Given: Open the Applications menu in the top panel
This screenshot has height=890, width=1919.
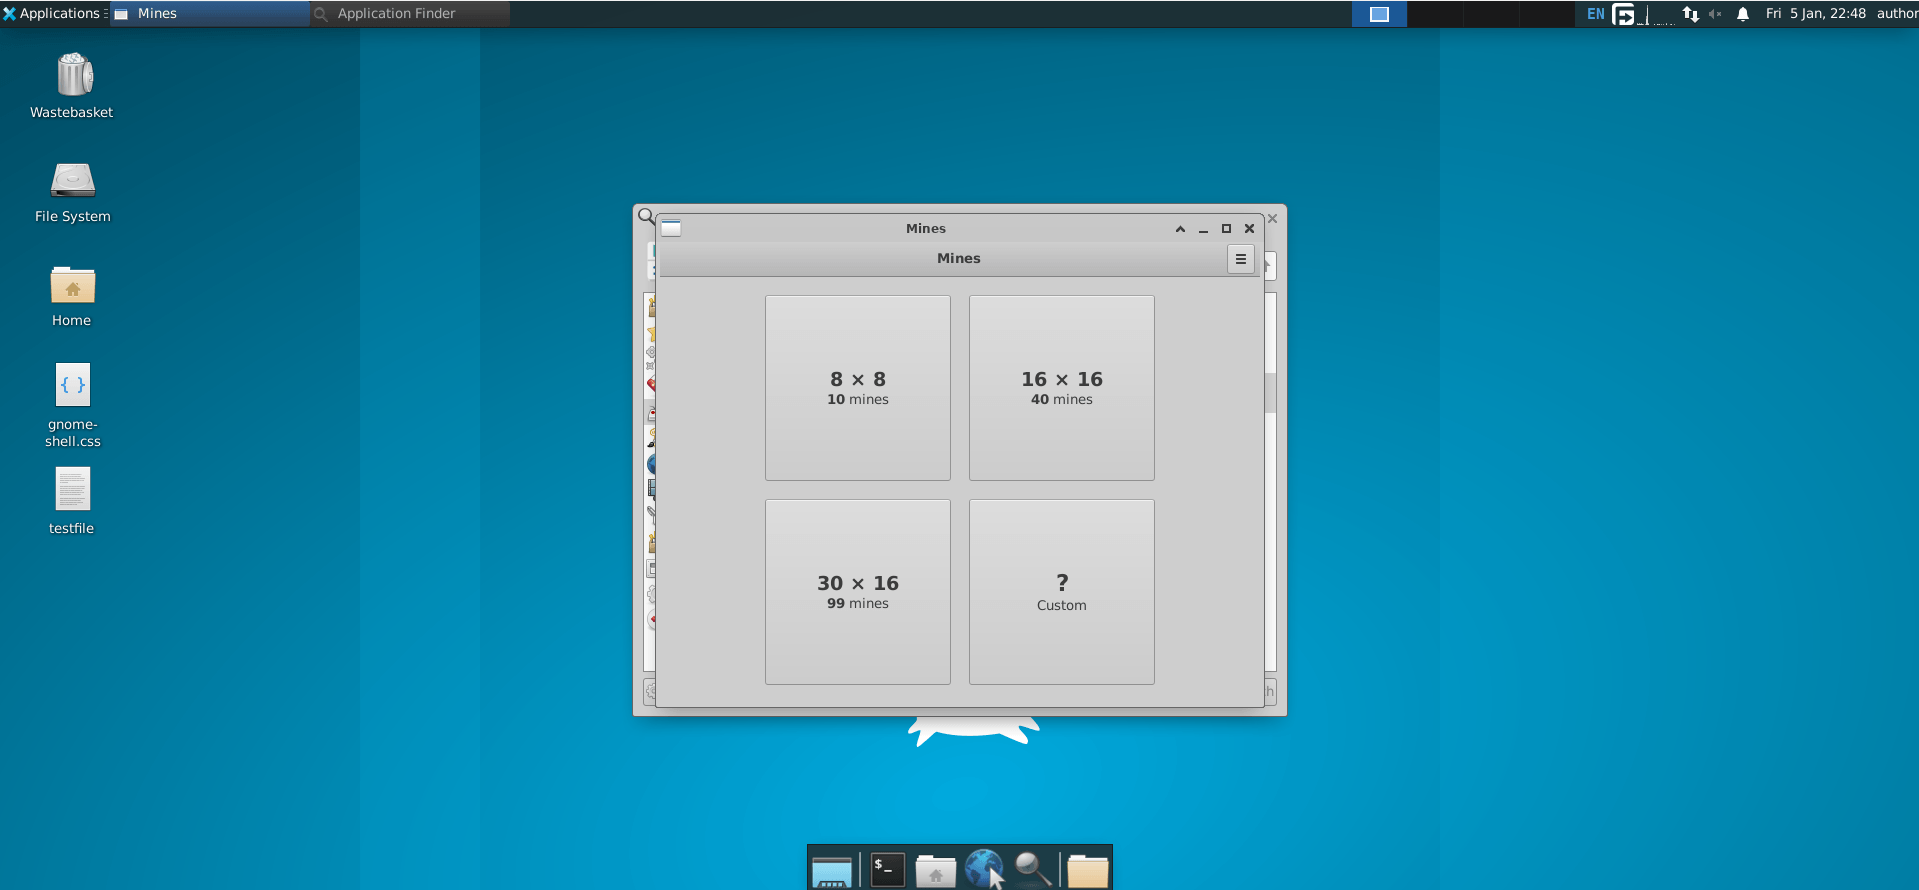Looking at the screenshot, I should [54, 13].
